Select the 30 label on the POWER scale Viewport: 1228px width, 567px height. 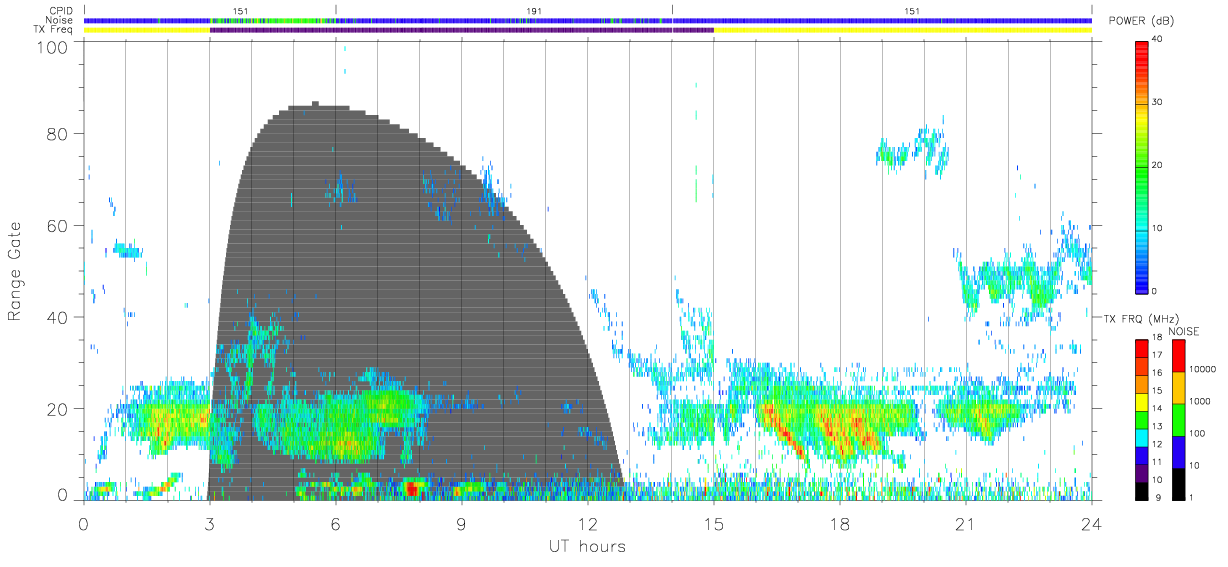tap(1158, 103)
